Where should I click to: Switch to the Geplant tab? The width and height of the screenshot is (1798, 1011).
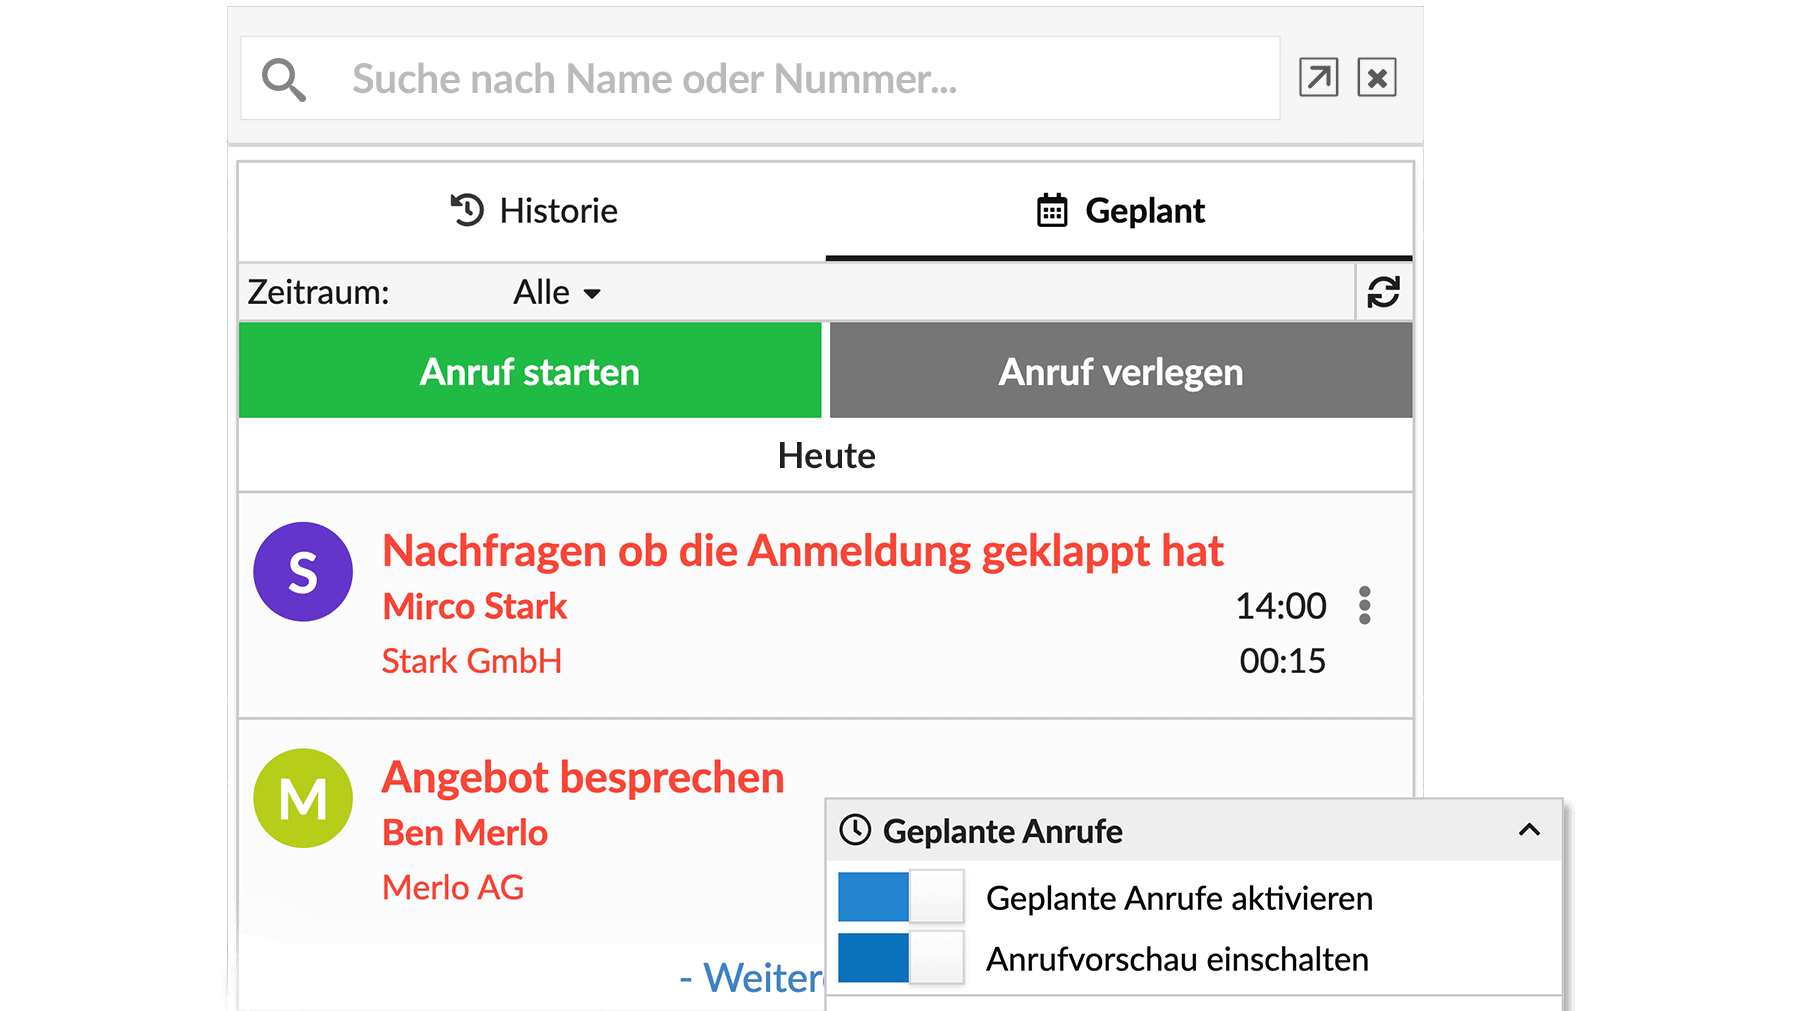coord(1120,211)
